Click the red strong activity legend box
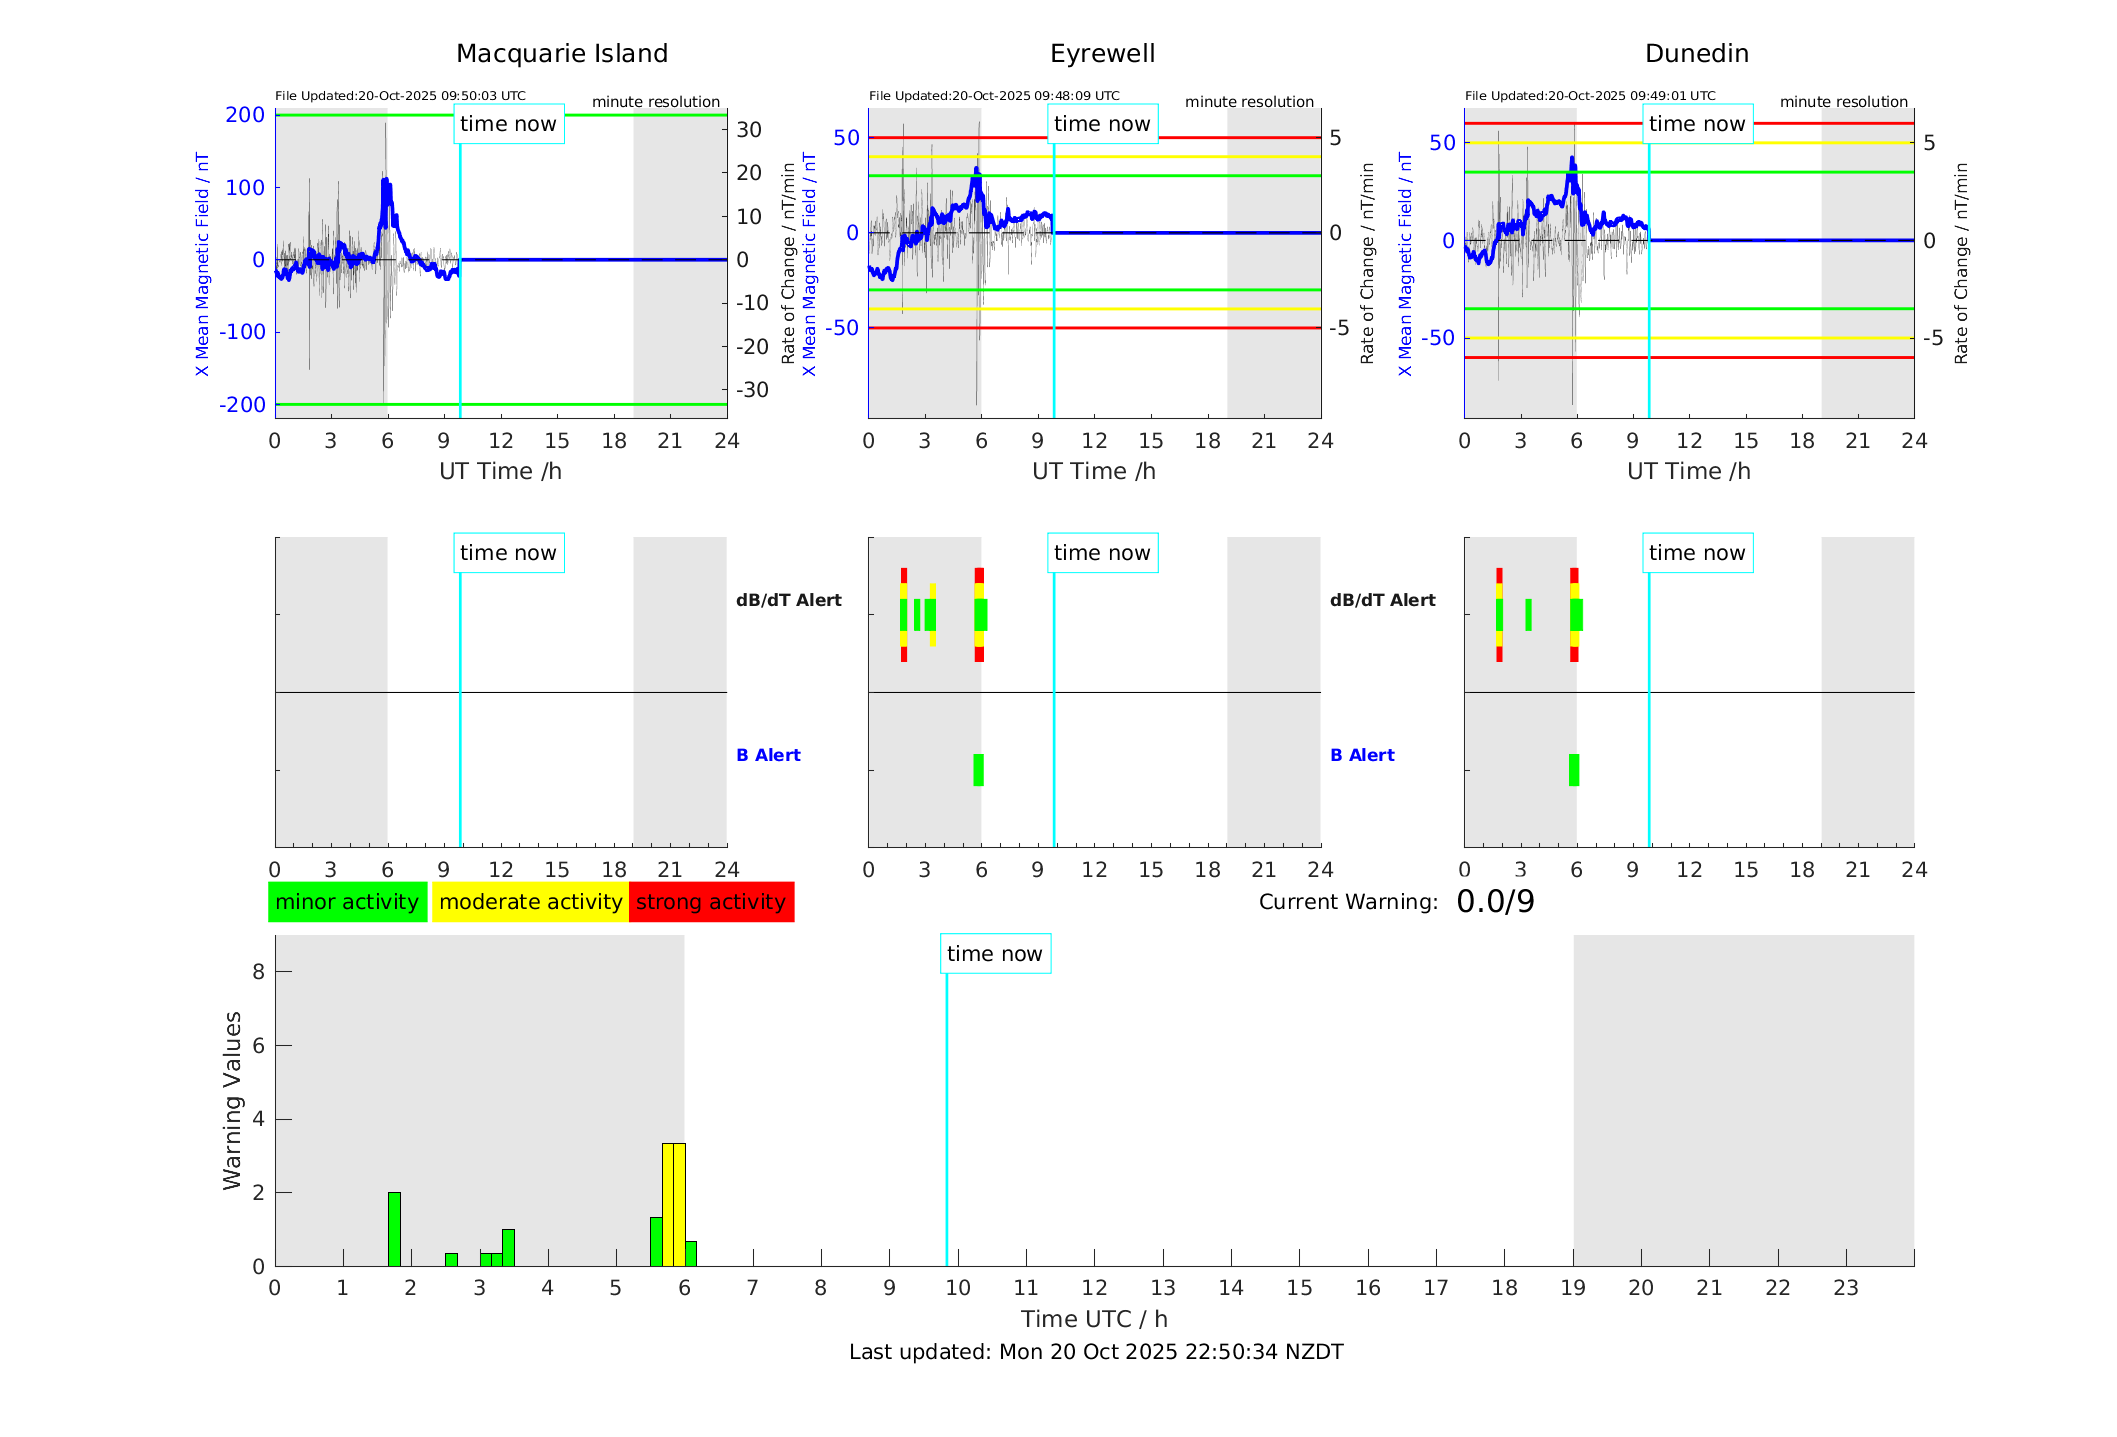 click(x=711, y=902)
